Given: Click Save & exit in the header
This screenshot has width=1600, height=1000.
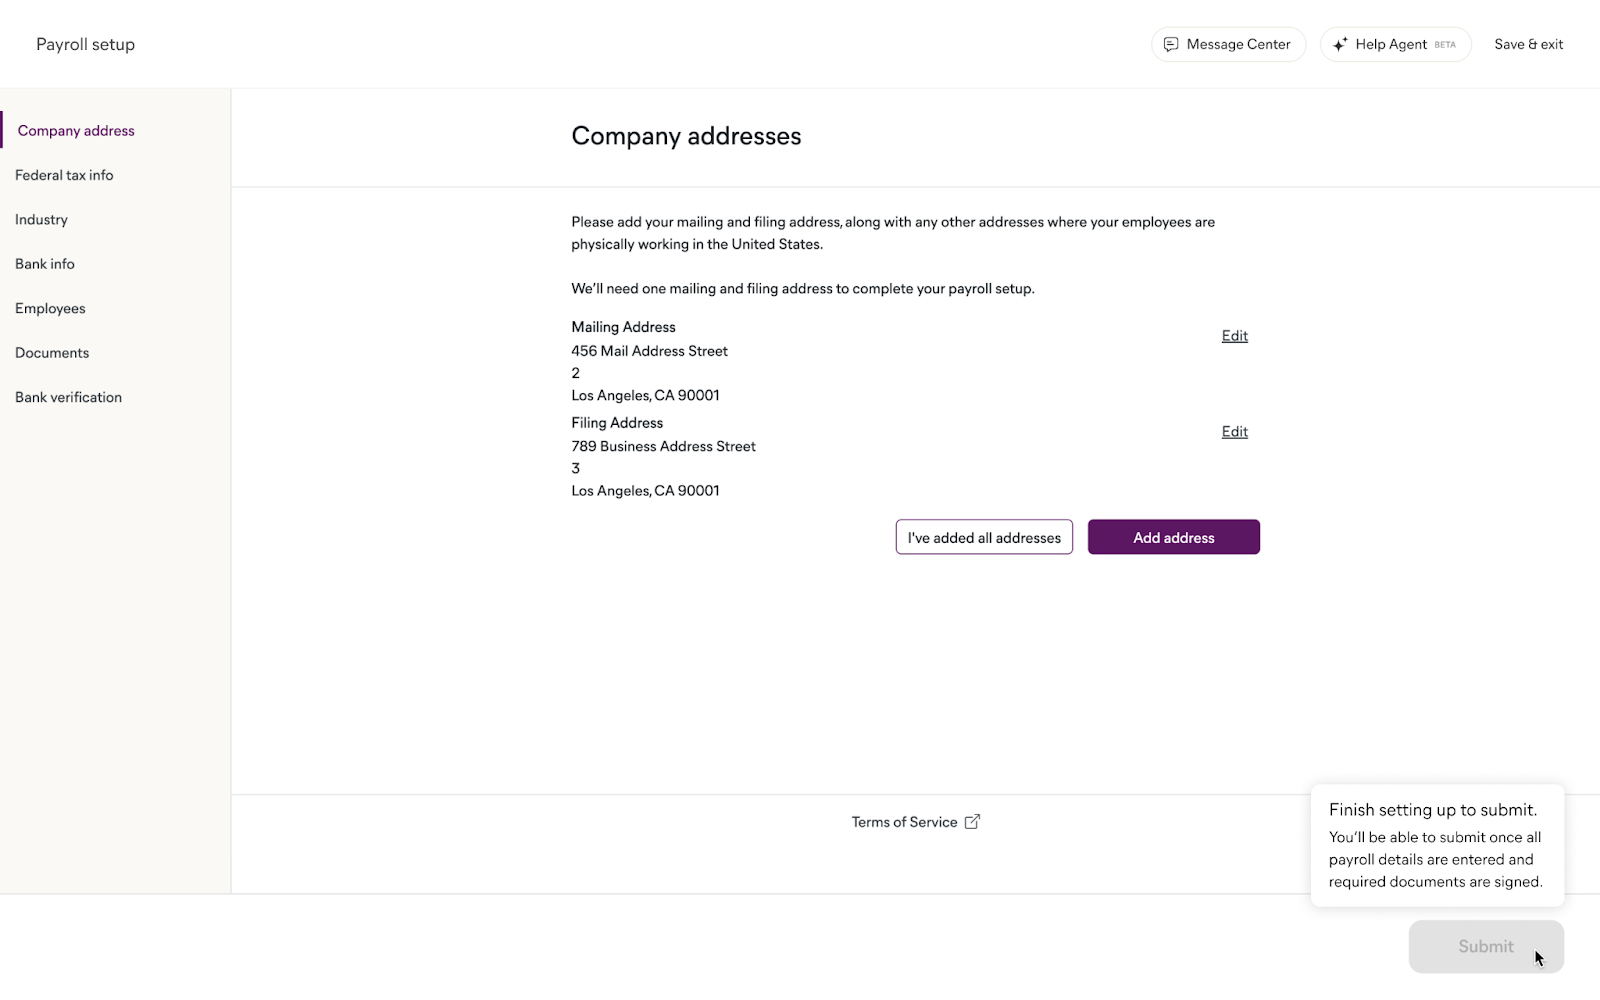Looking at the screenshot, I should coord(1528,45).
